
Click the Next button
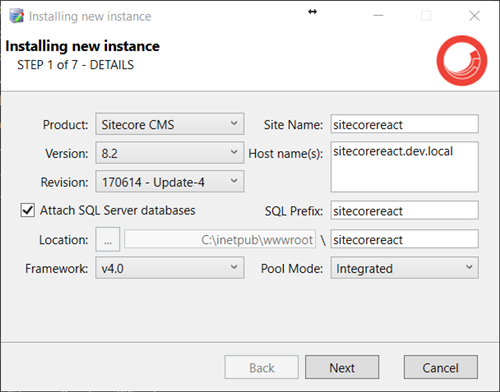342,367
